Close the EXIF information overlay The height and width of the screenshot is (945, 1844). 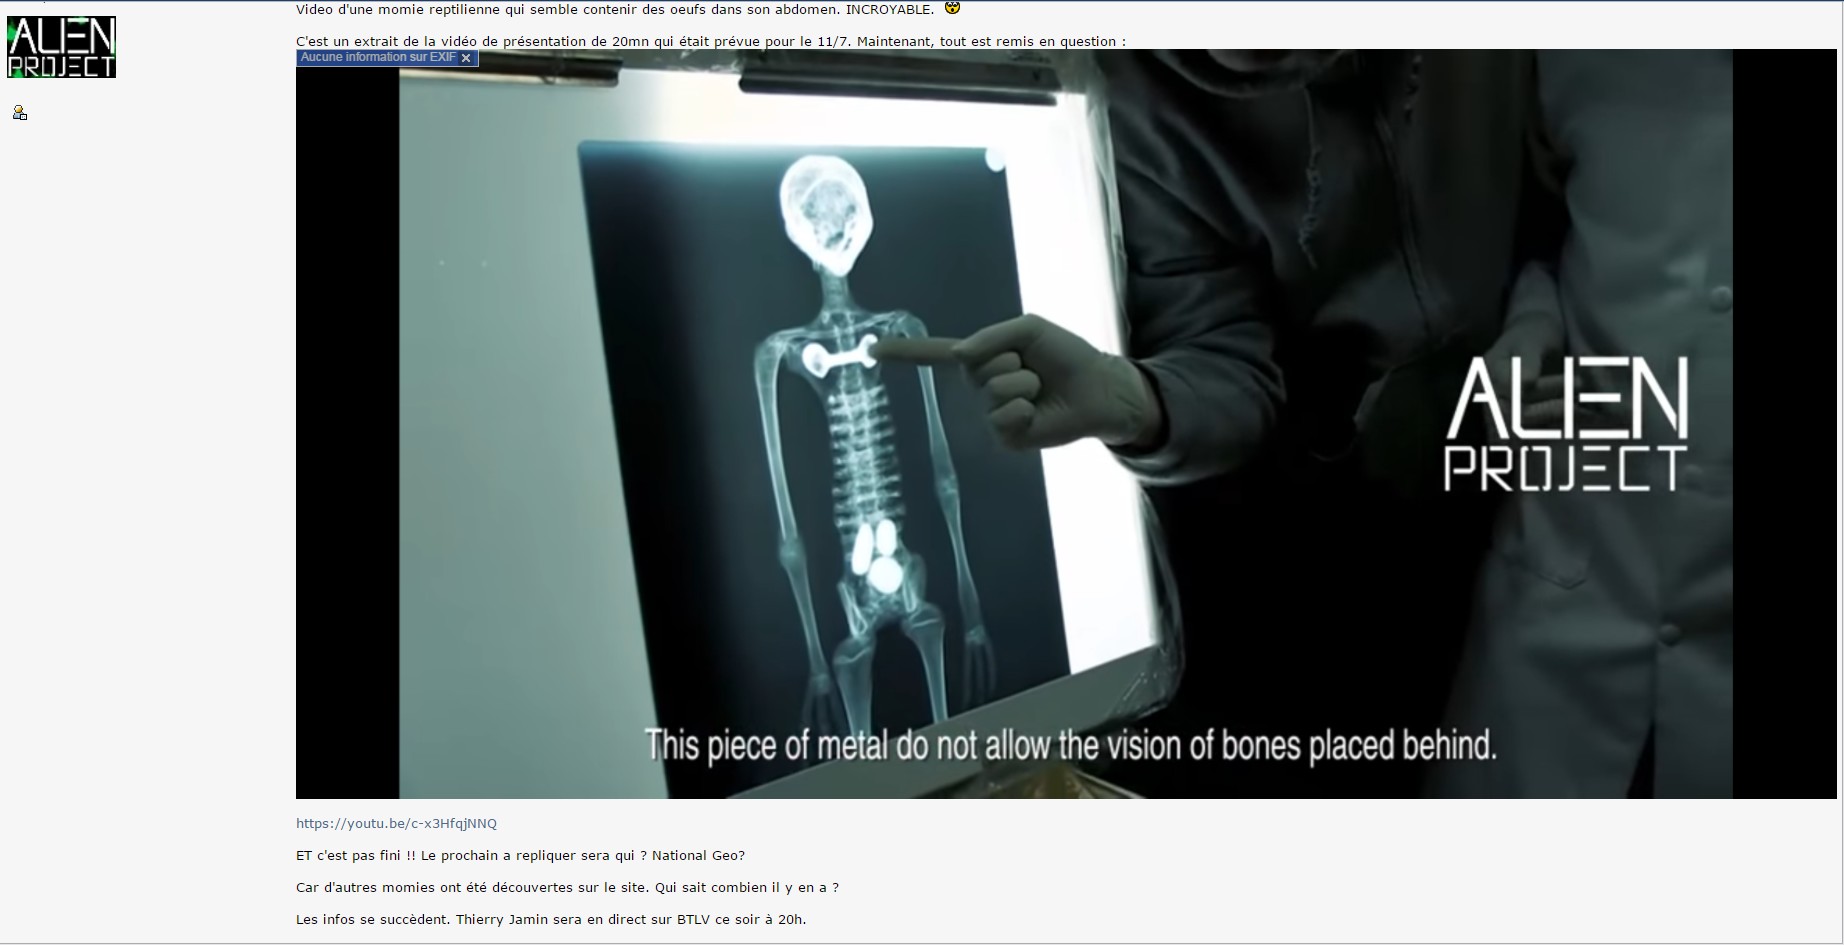466,58
